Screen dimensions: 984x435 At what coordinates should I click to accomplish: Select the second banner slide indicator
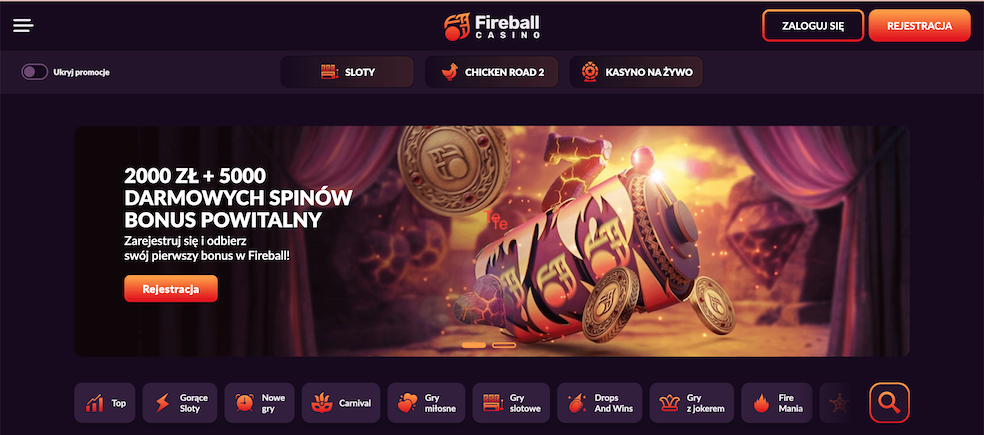(504, 345)
